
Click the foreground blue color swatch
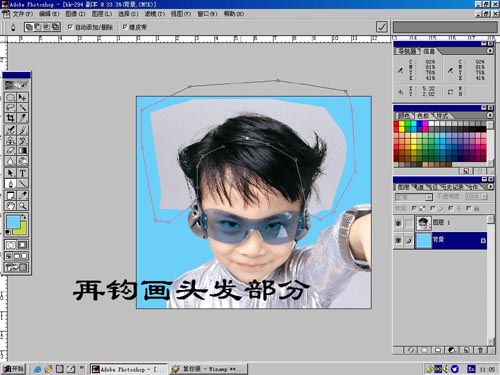(13, 222)
